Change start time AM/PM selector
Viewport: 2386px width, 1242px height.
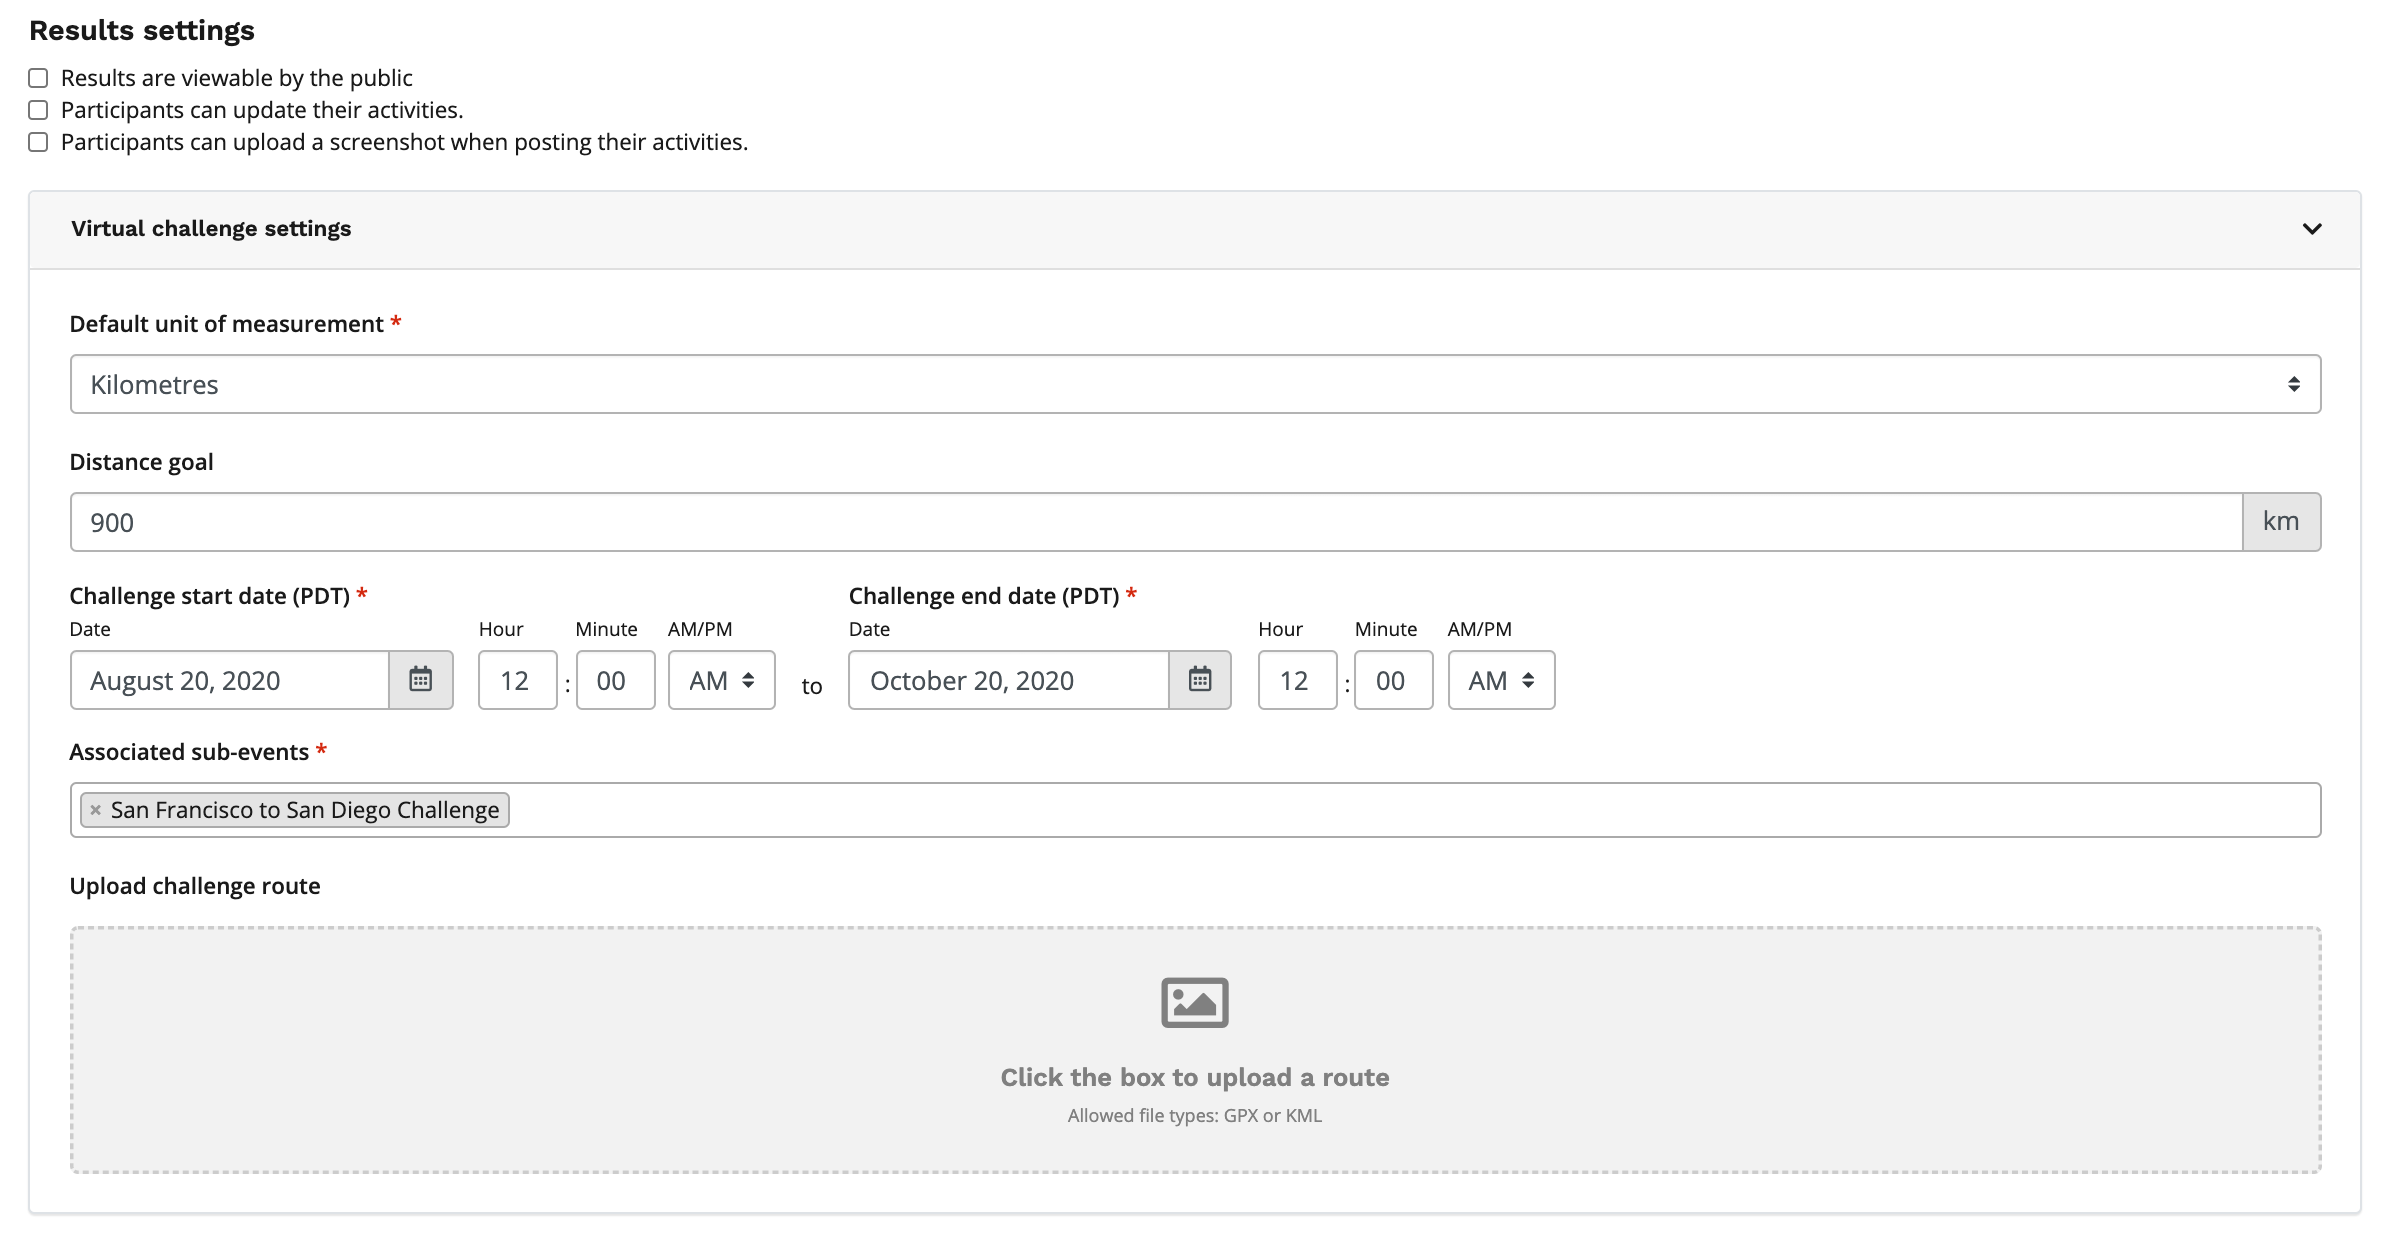(x=721, y=680)
